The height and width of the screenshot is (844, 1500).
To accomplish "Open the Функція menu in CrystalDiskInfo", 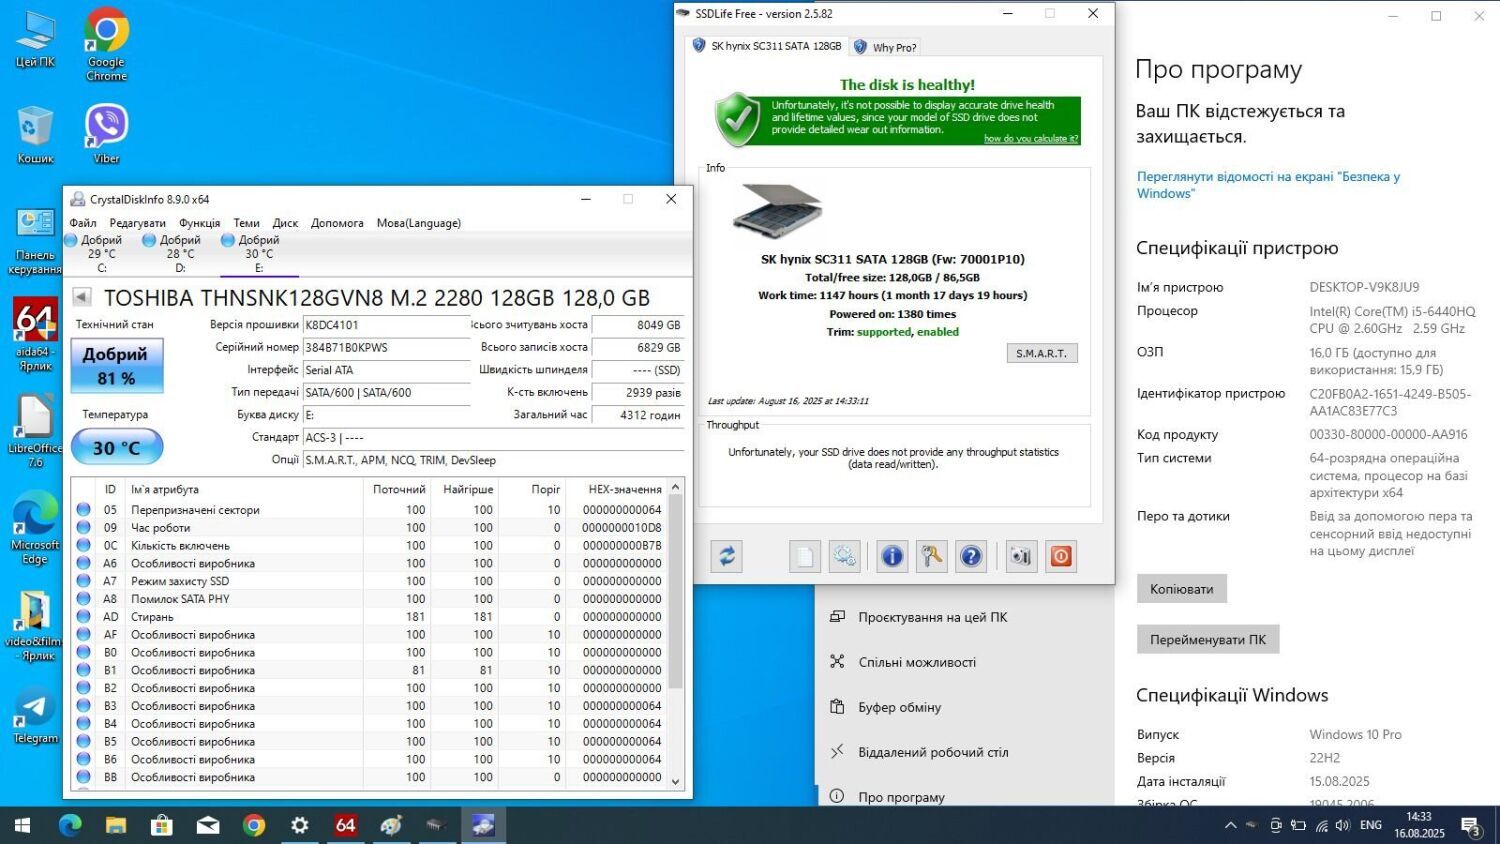I will [x=199, y=223].
